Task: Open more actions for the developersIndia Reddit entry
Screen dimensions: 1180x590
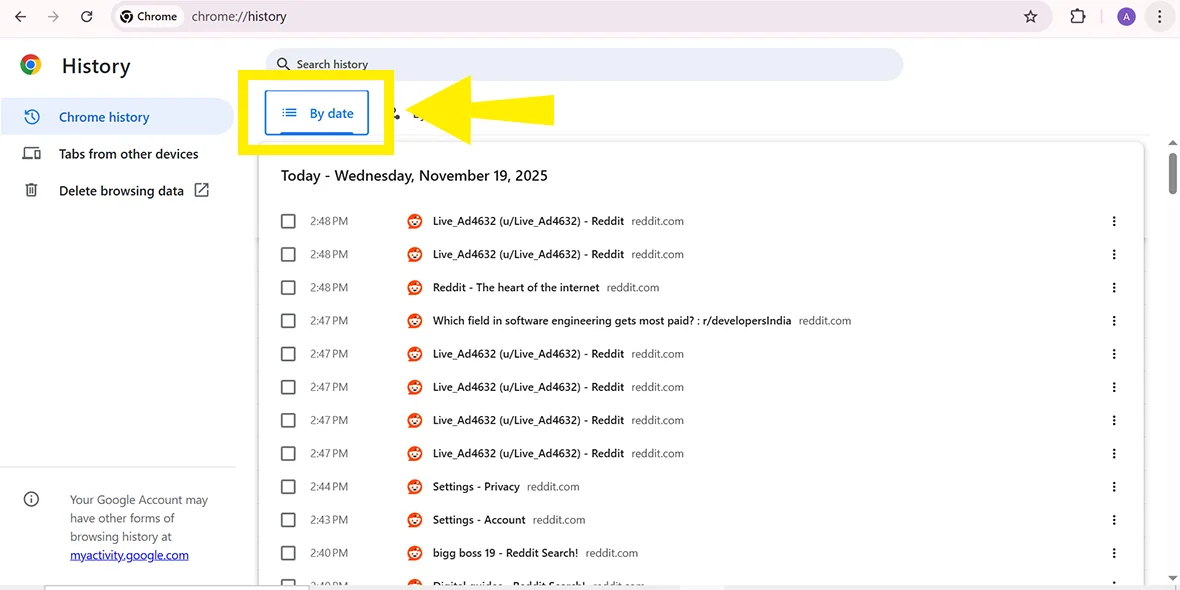Action: tap(1114, 320)
